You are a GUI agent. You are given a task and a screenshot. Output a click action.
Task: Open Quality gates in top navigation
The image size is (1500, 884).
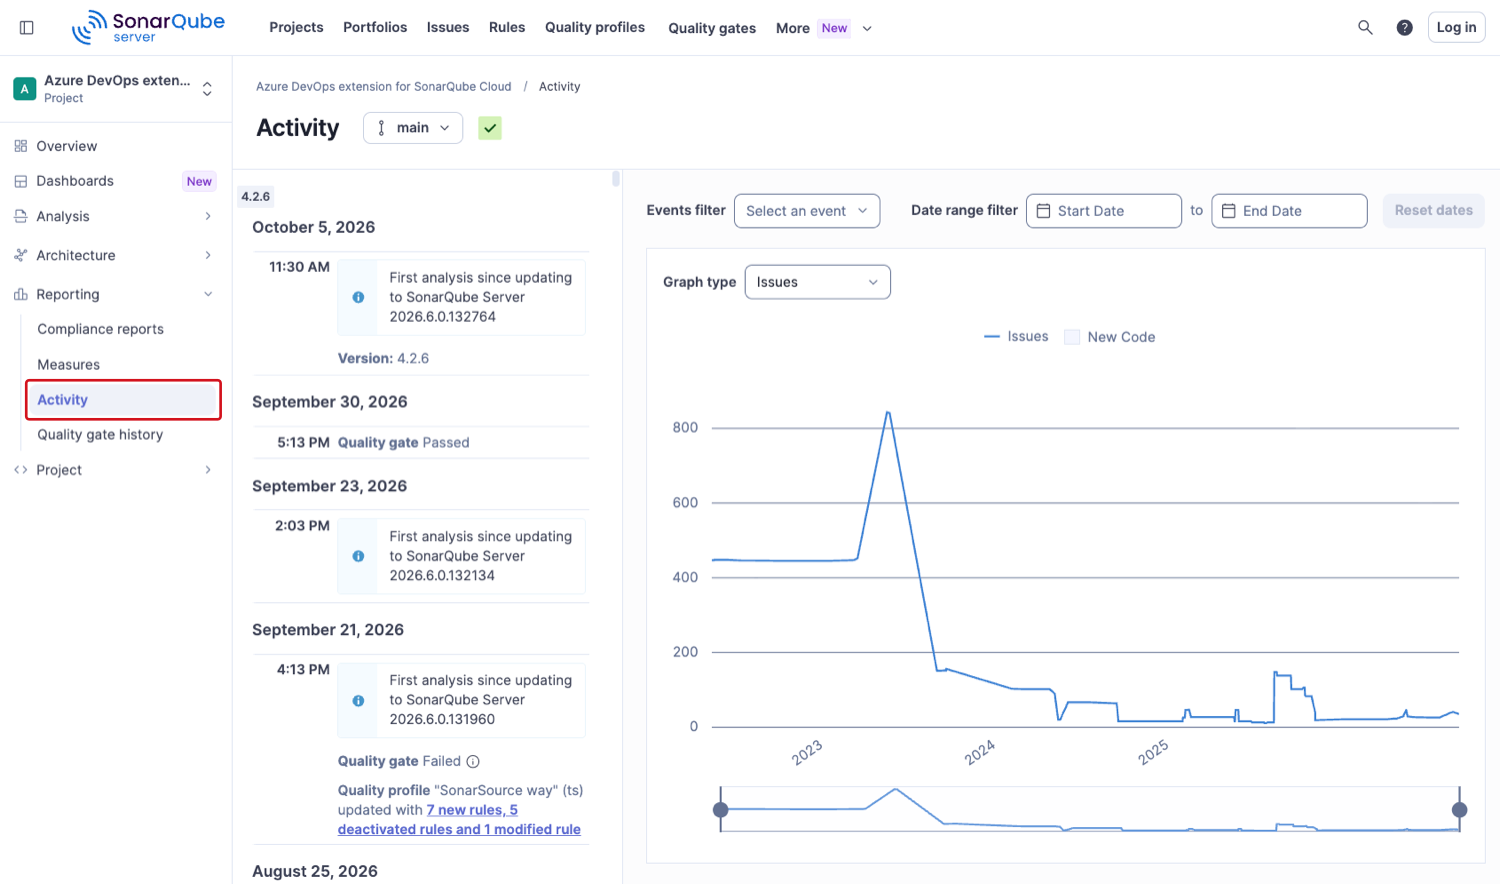(x=712, y=28)
